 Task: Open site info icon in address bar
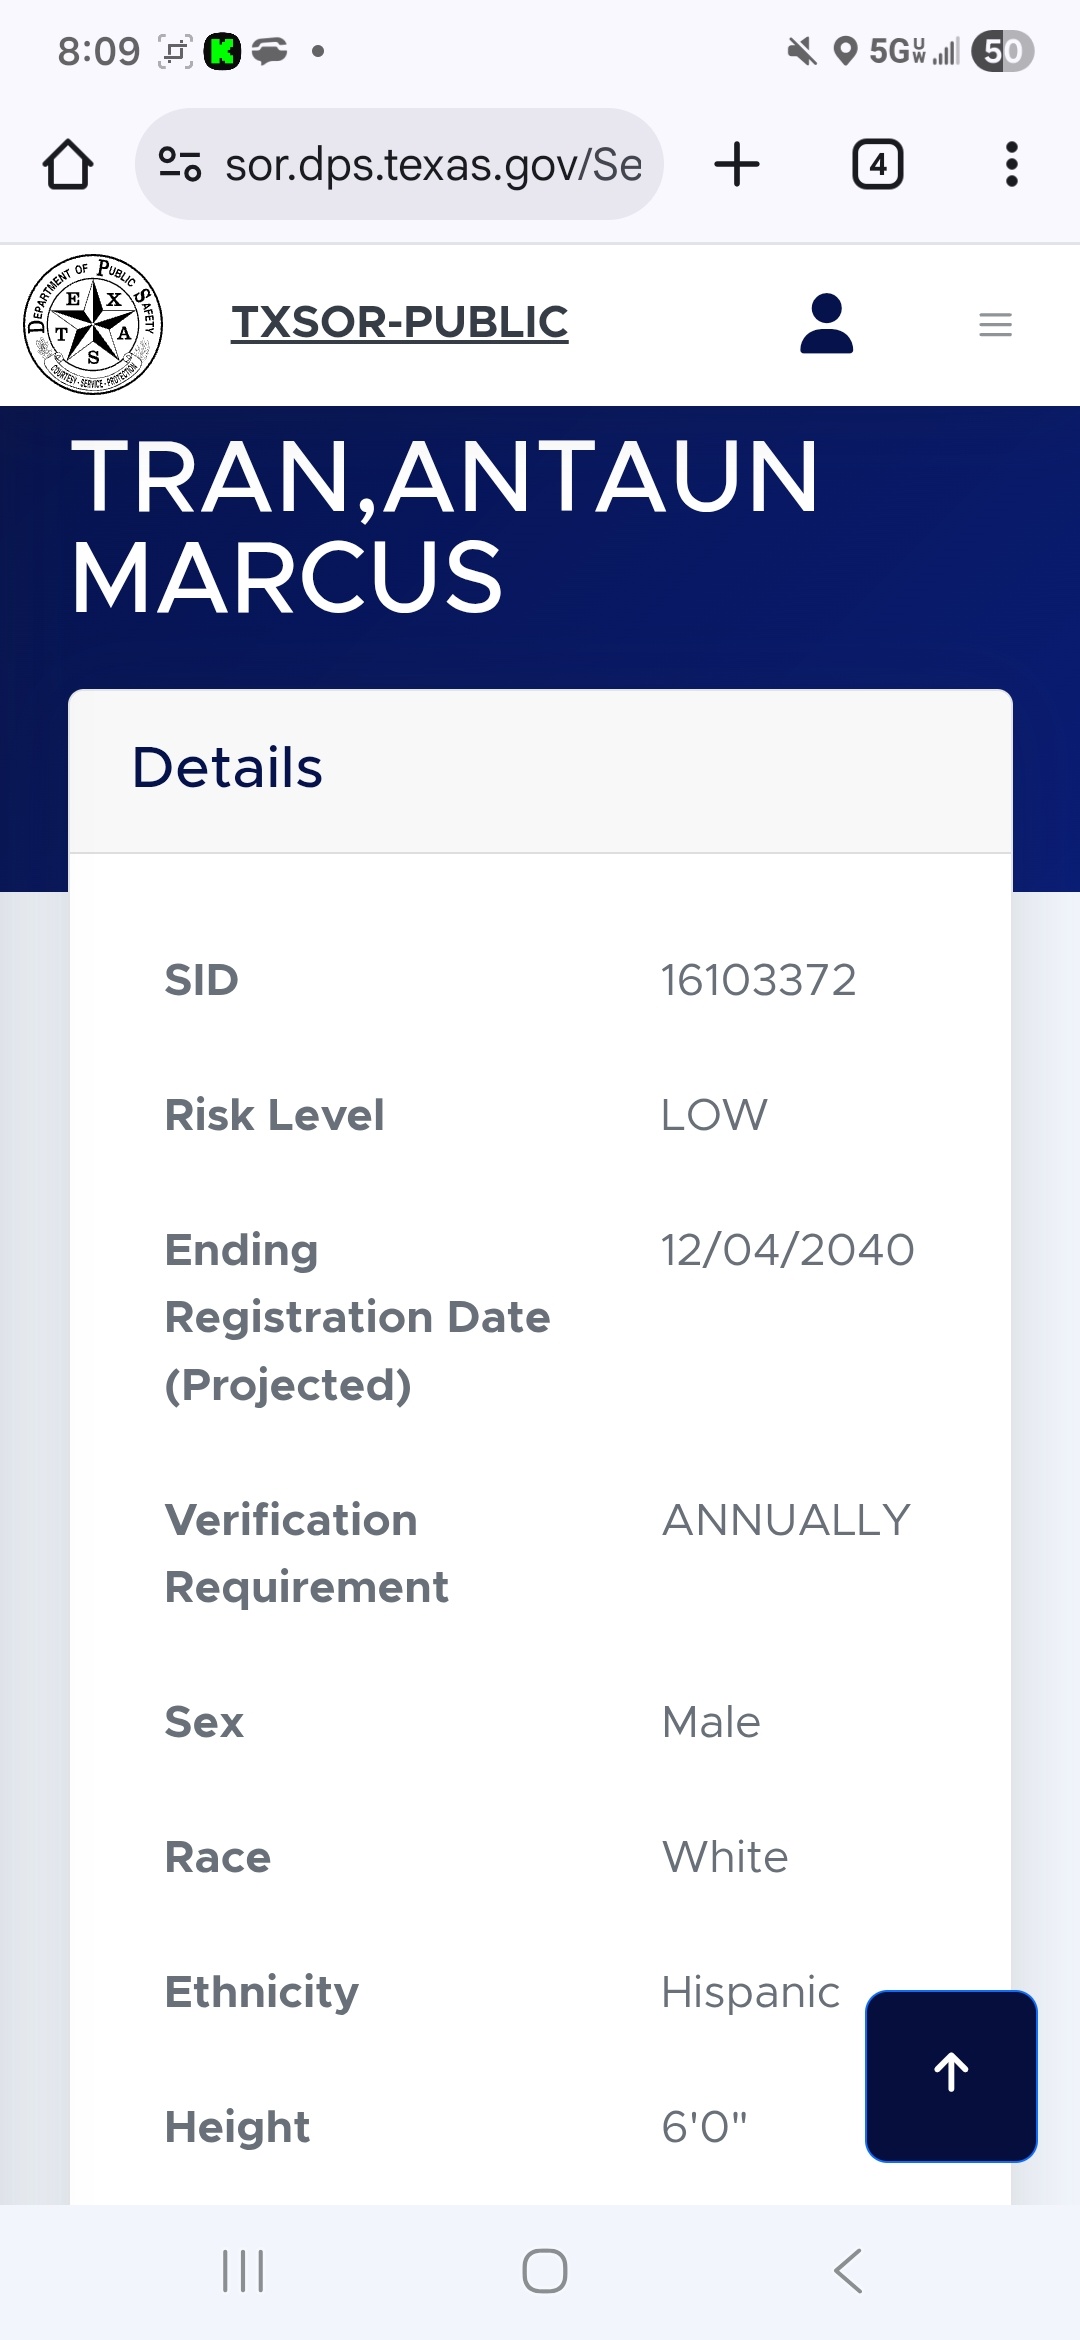click(181, 165)
